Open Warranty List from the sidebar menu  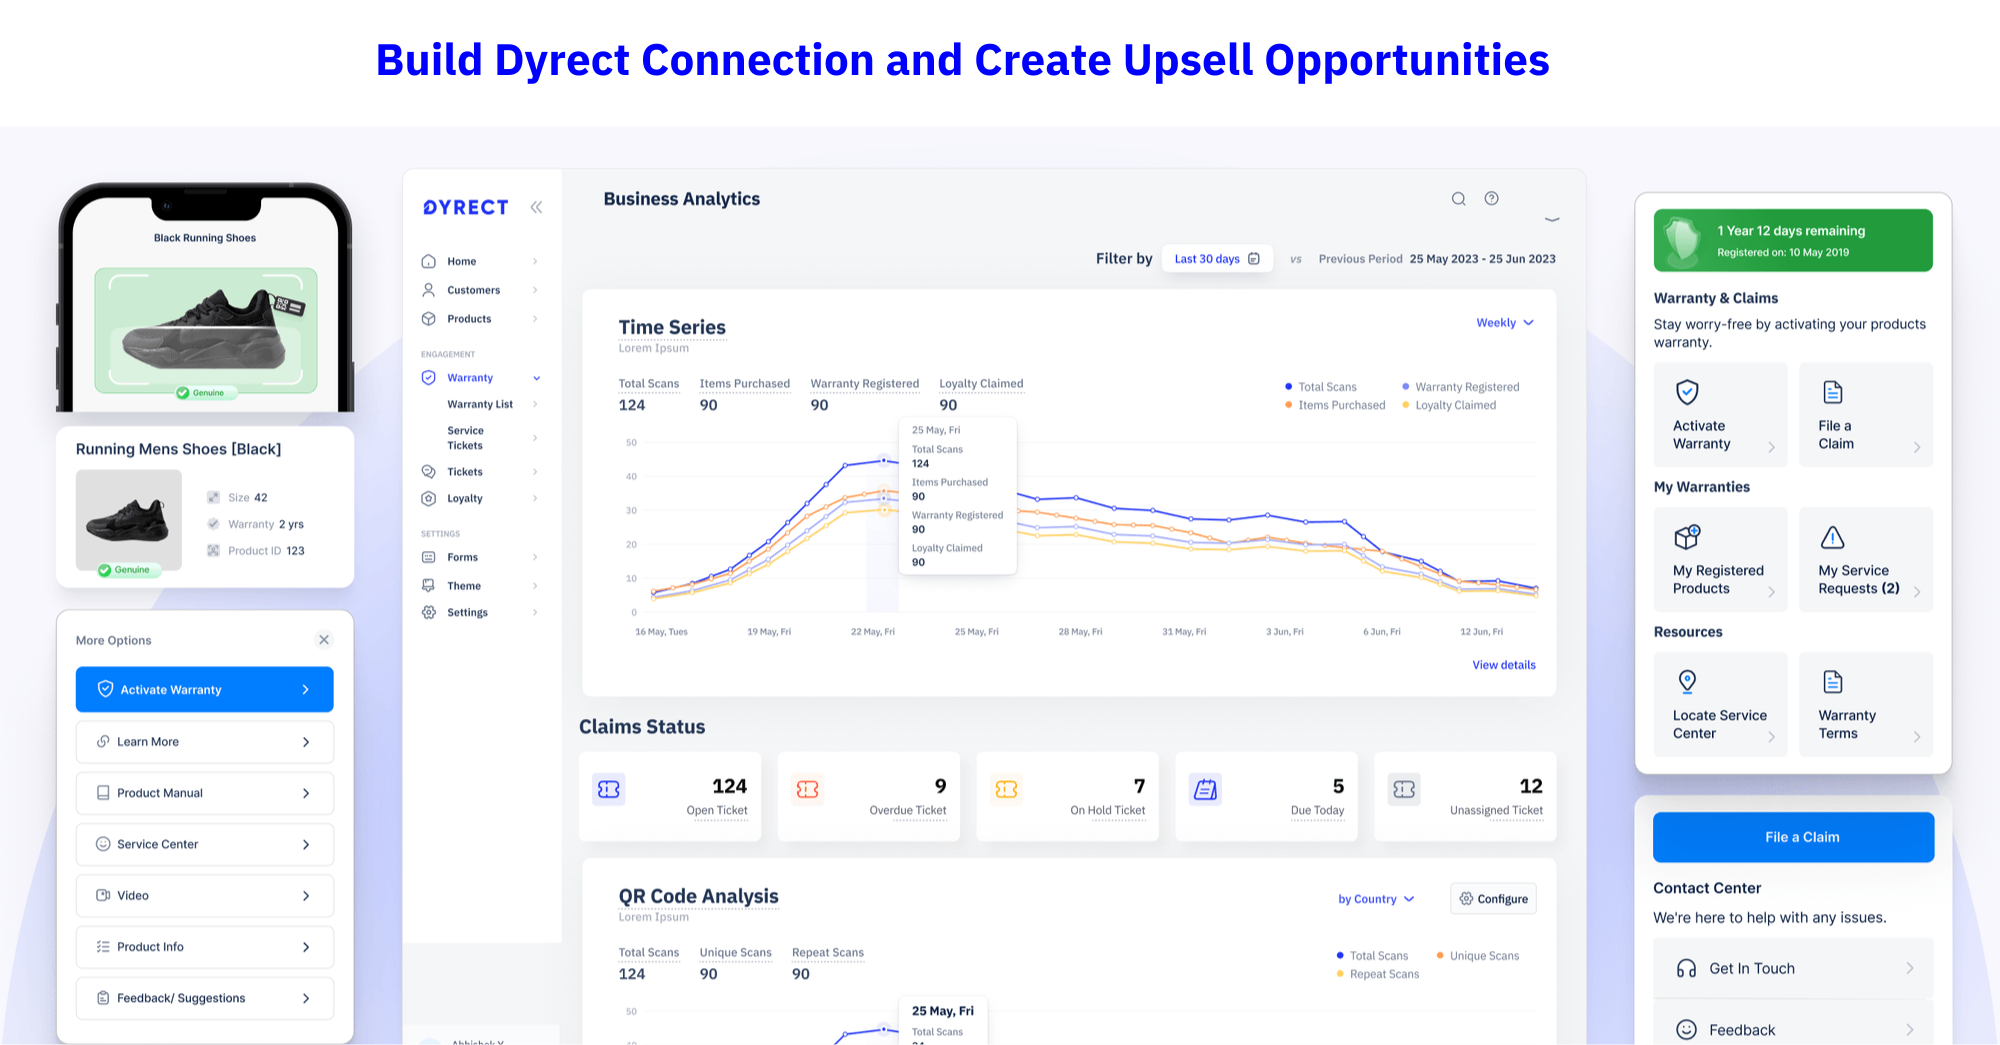point(480,404)
